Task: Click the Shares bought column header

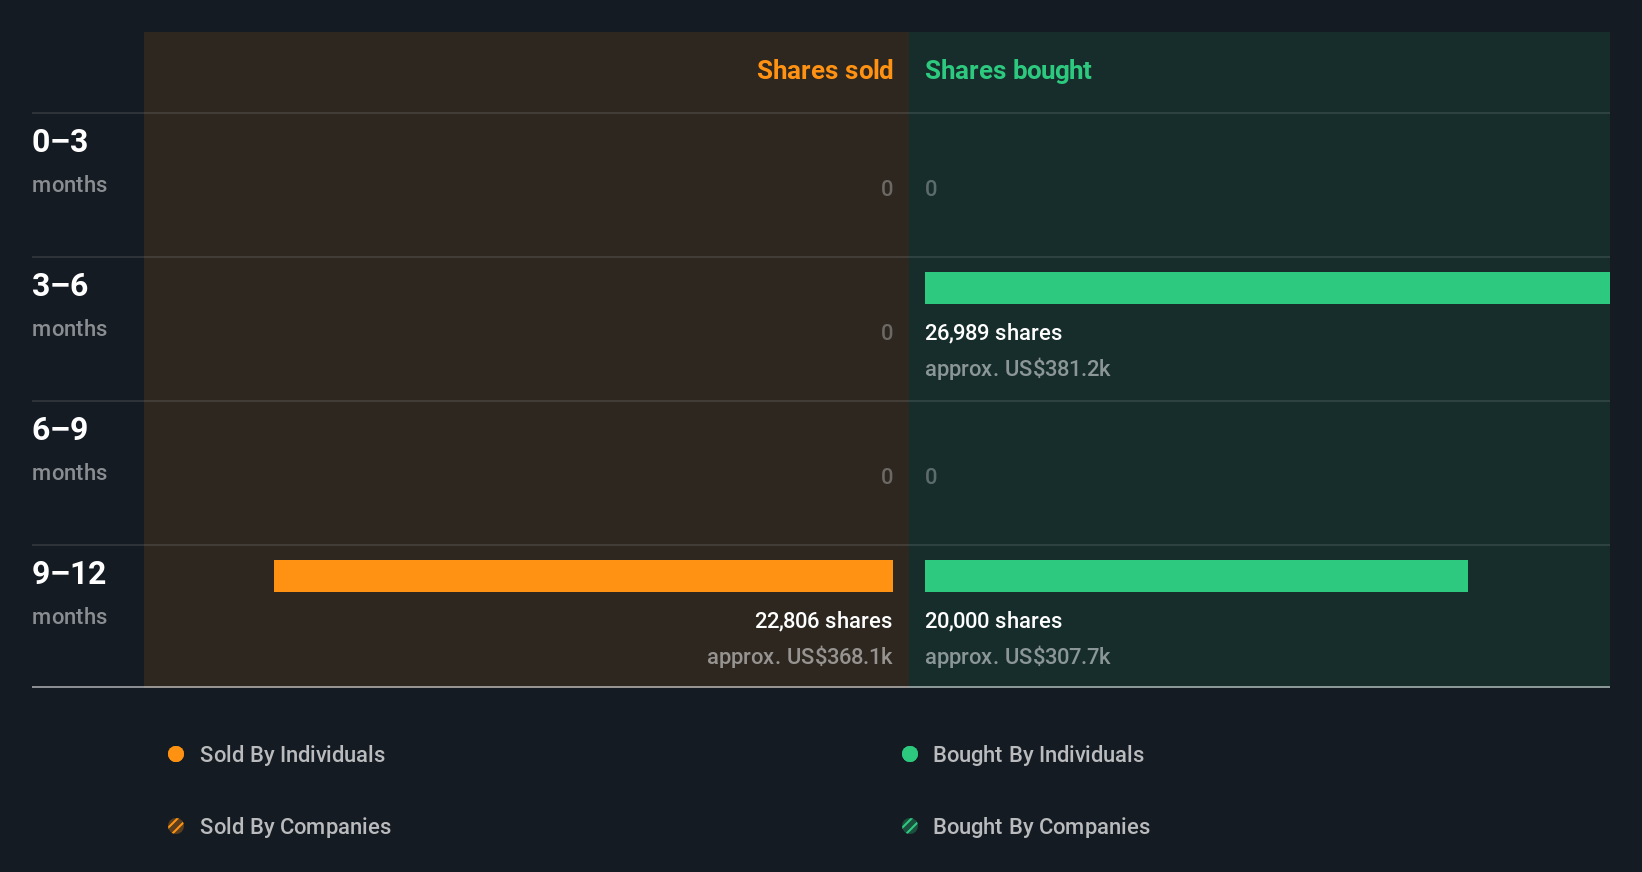Action: tap(1008, 70)
